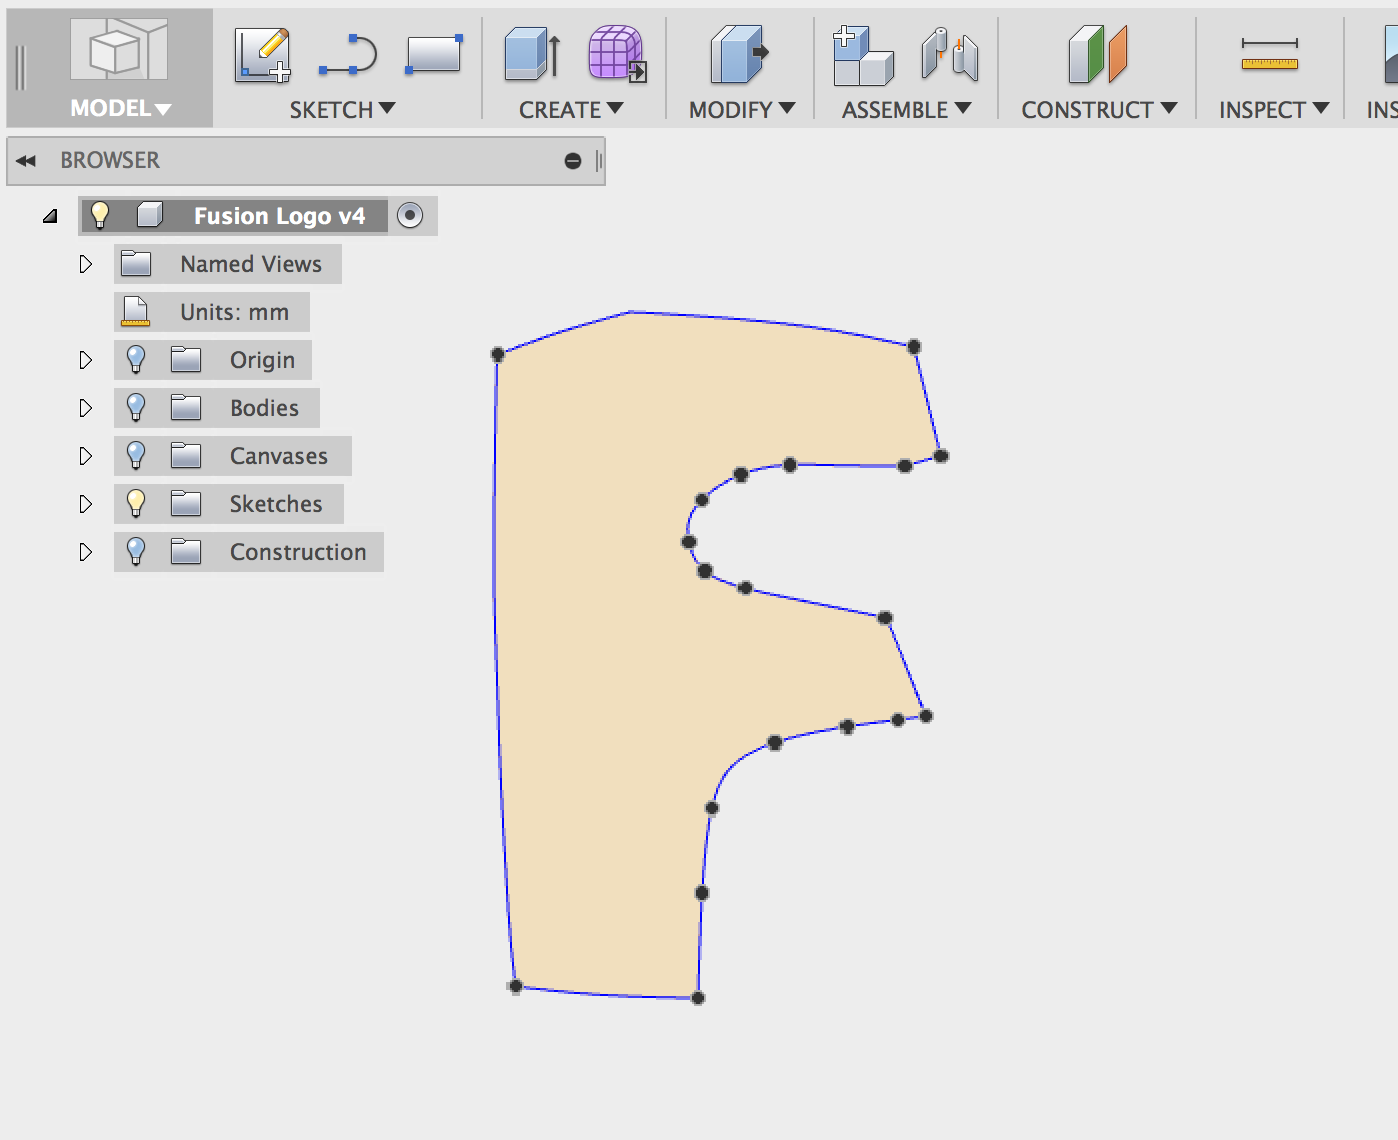The image size is (1398, 1140).
Task: Expand the Bodies folder
Action: click(85, 408)
